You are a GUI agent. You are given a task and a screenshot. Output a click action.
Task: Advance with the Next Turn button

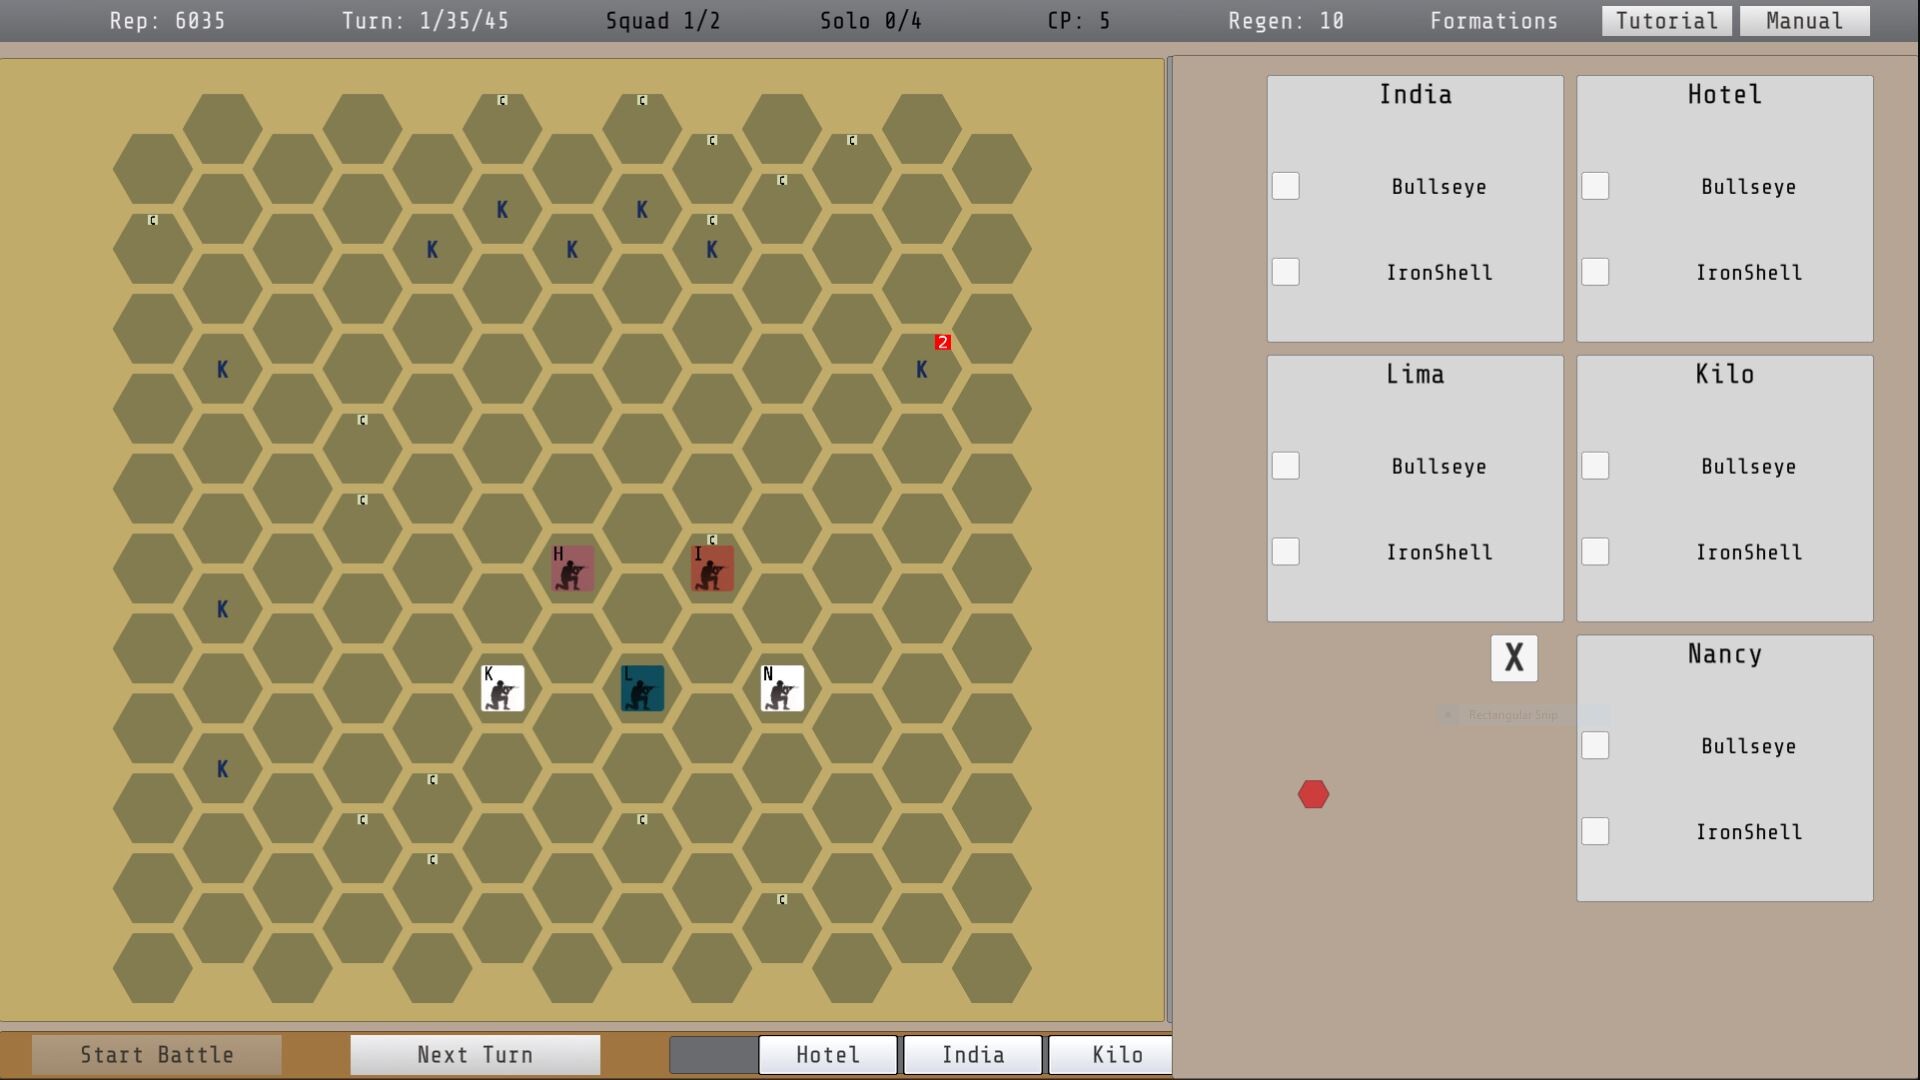(474, 1054)
